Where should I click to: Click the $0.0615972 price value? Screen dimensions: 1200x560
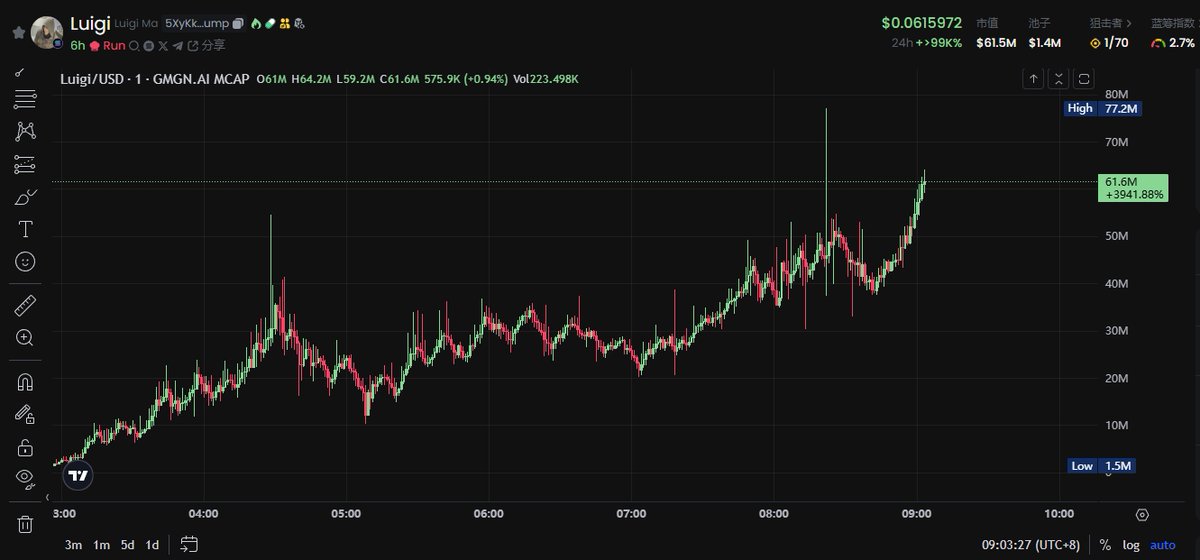click(921, 22)
